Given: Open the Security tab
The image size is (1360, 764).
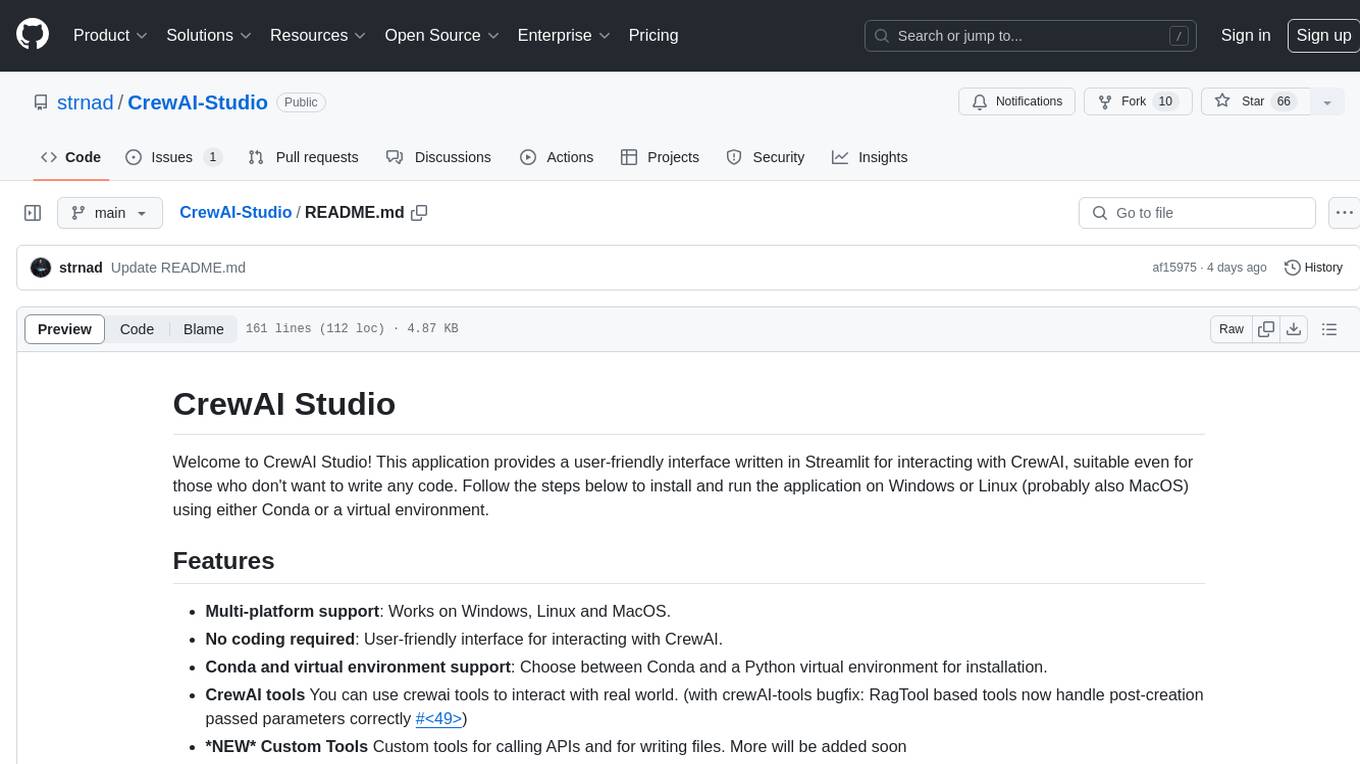Looking at the screenshot, I should [x=765, y=157].
